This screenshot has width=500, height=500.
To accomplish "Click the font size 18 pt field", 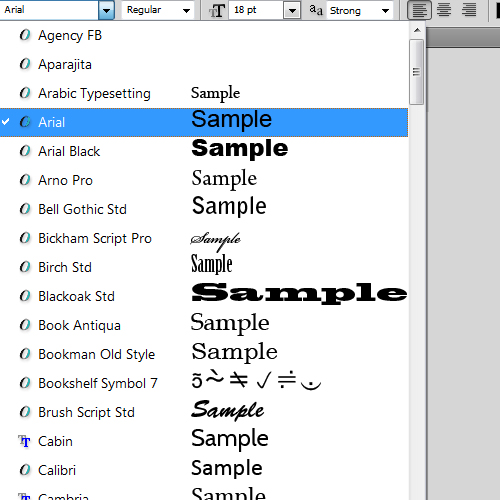I will click(256, 10).
